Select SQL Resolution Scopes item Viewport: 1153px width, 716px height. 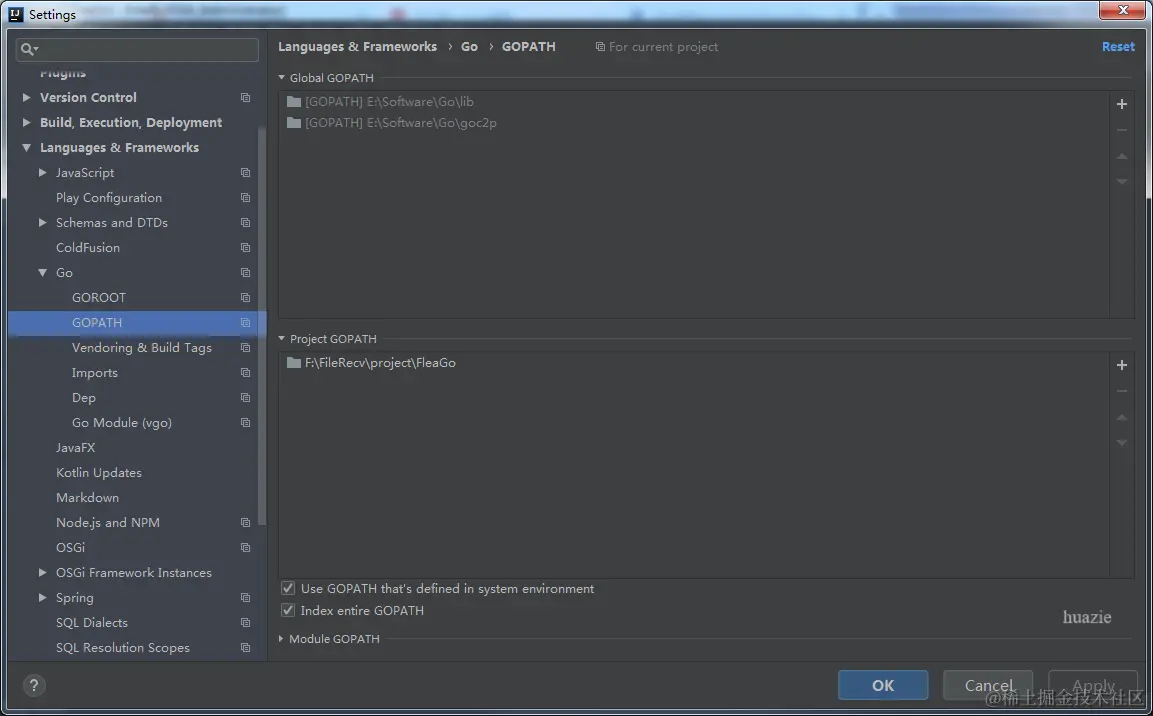coord(122,648)
